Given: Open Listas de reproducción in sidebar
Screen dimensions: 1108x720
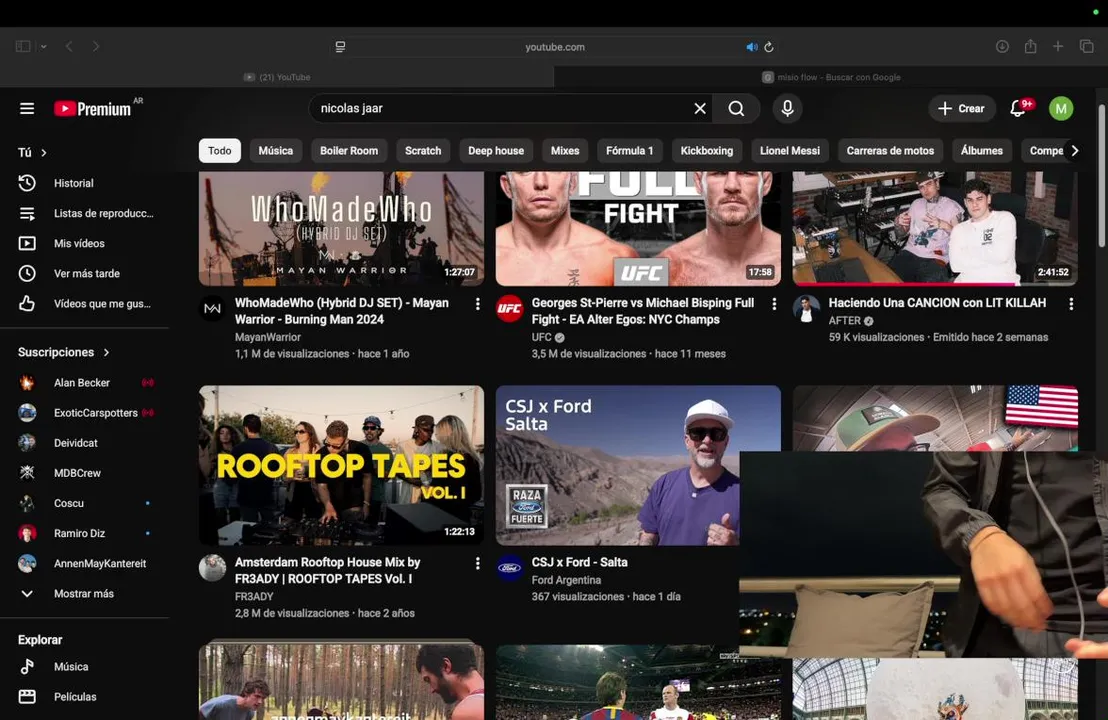Looking at the screenshot, I should click(x=85, y=213).
